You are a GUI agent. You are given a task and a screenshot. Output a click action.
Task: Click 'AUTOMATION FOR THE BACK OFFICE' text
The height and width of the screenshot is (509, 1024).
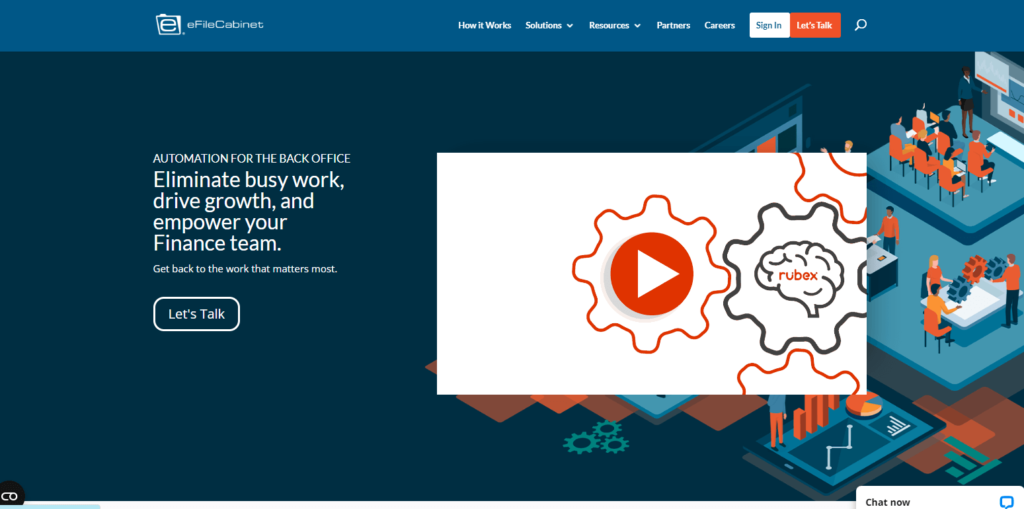pyautogui.click(x=251, y=158)
